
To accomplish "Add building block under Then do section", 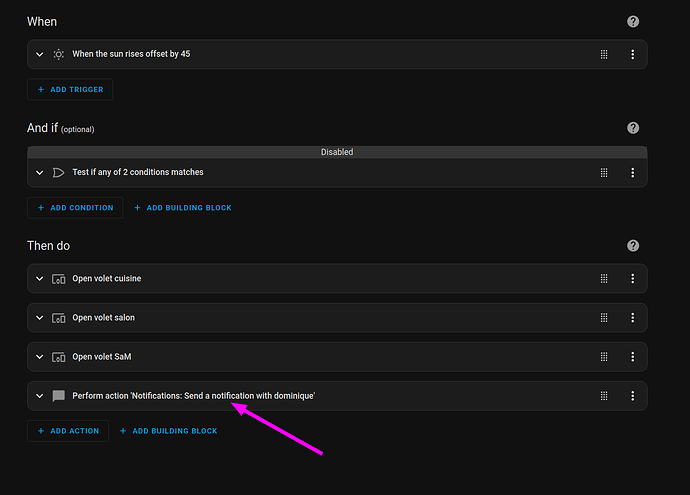I will click(x=168, y=431).
